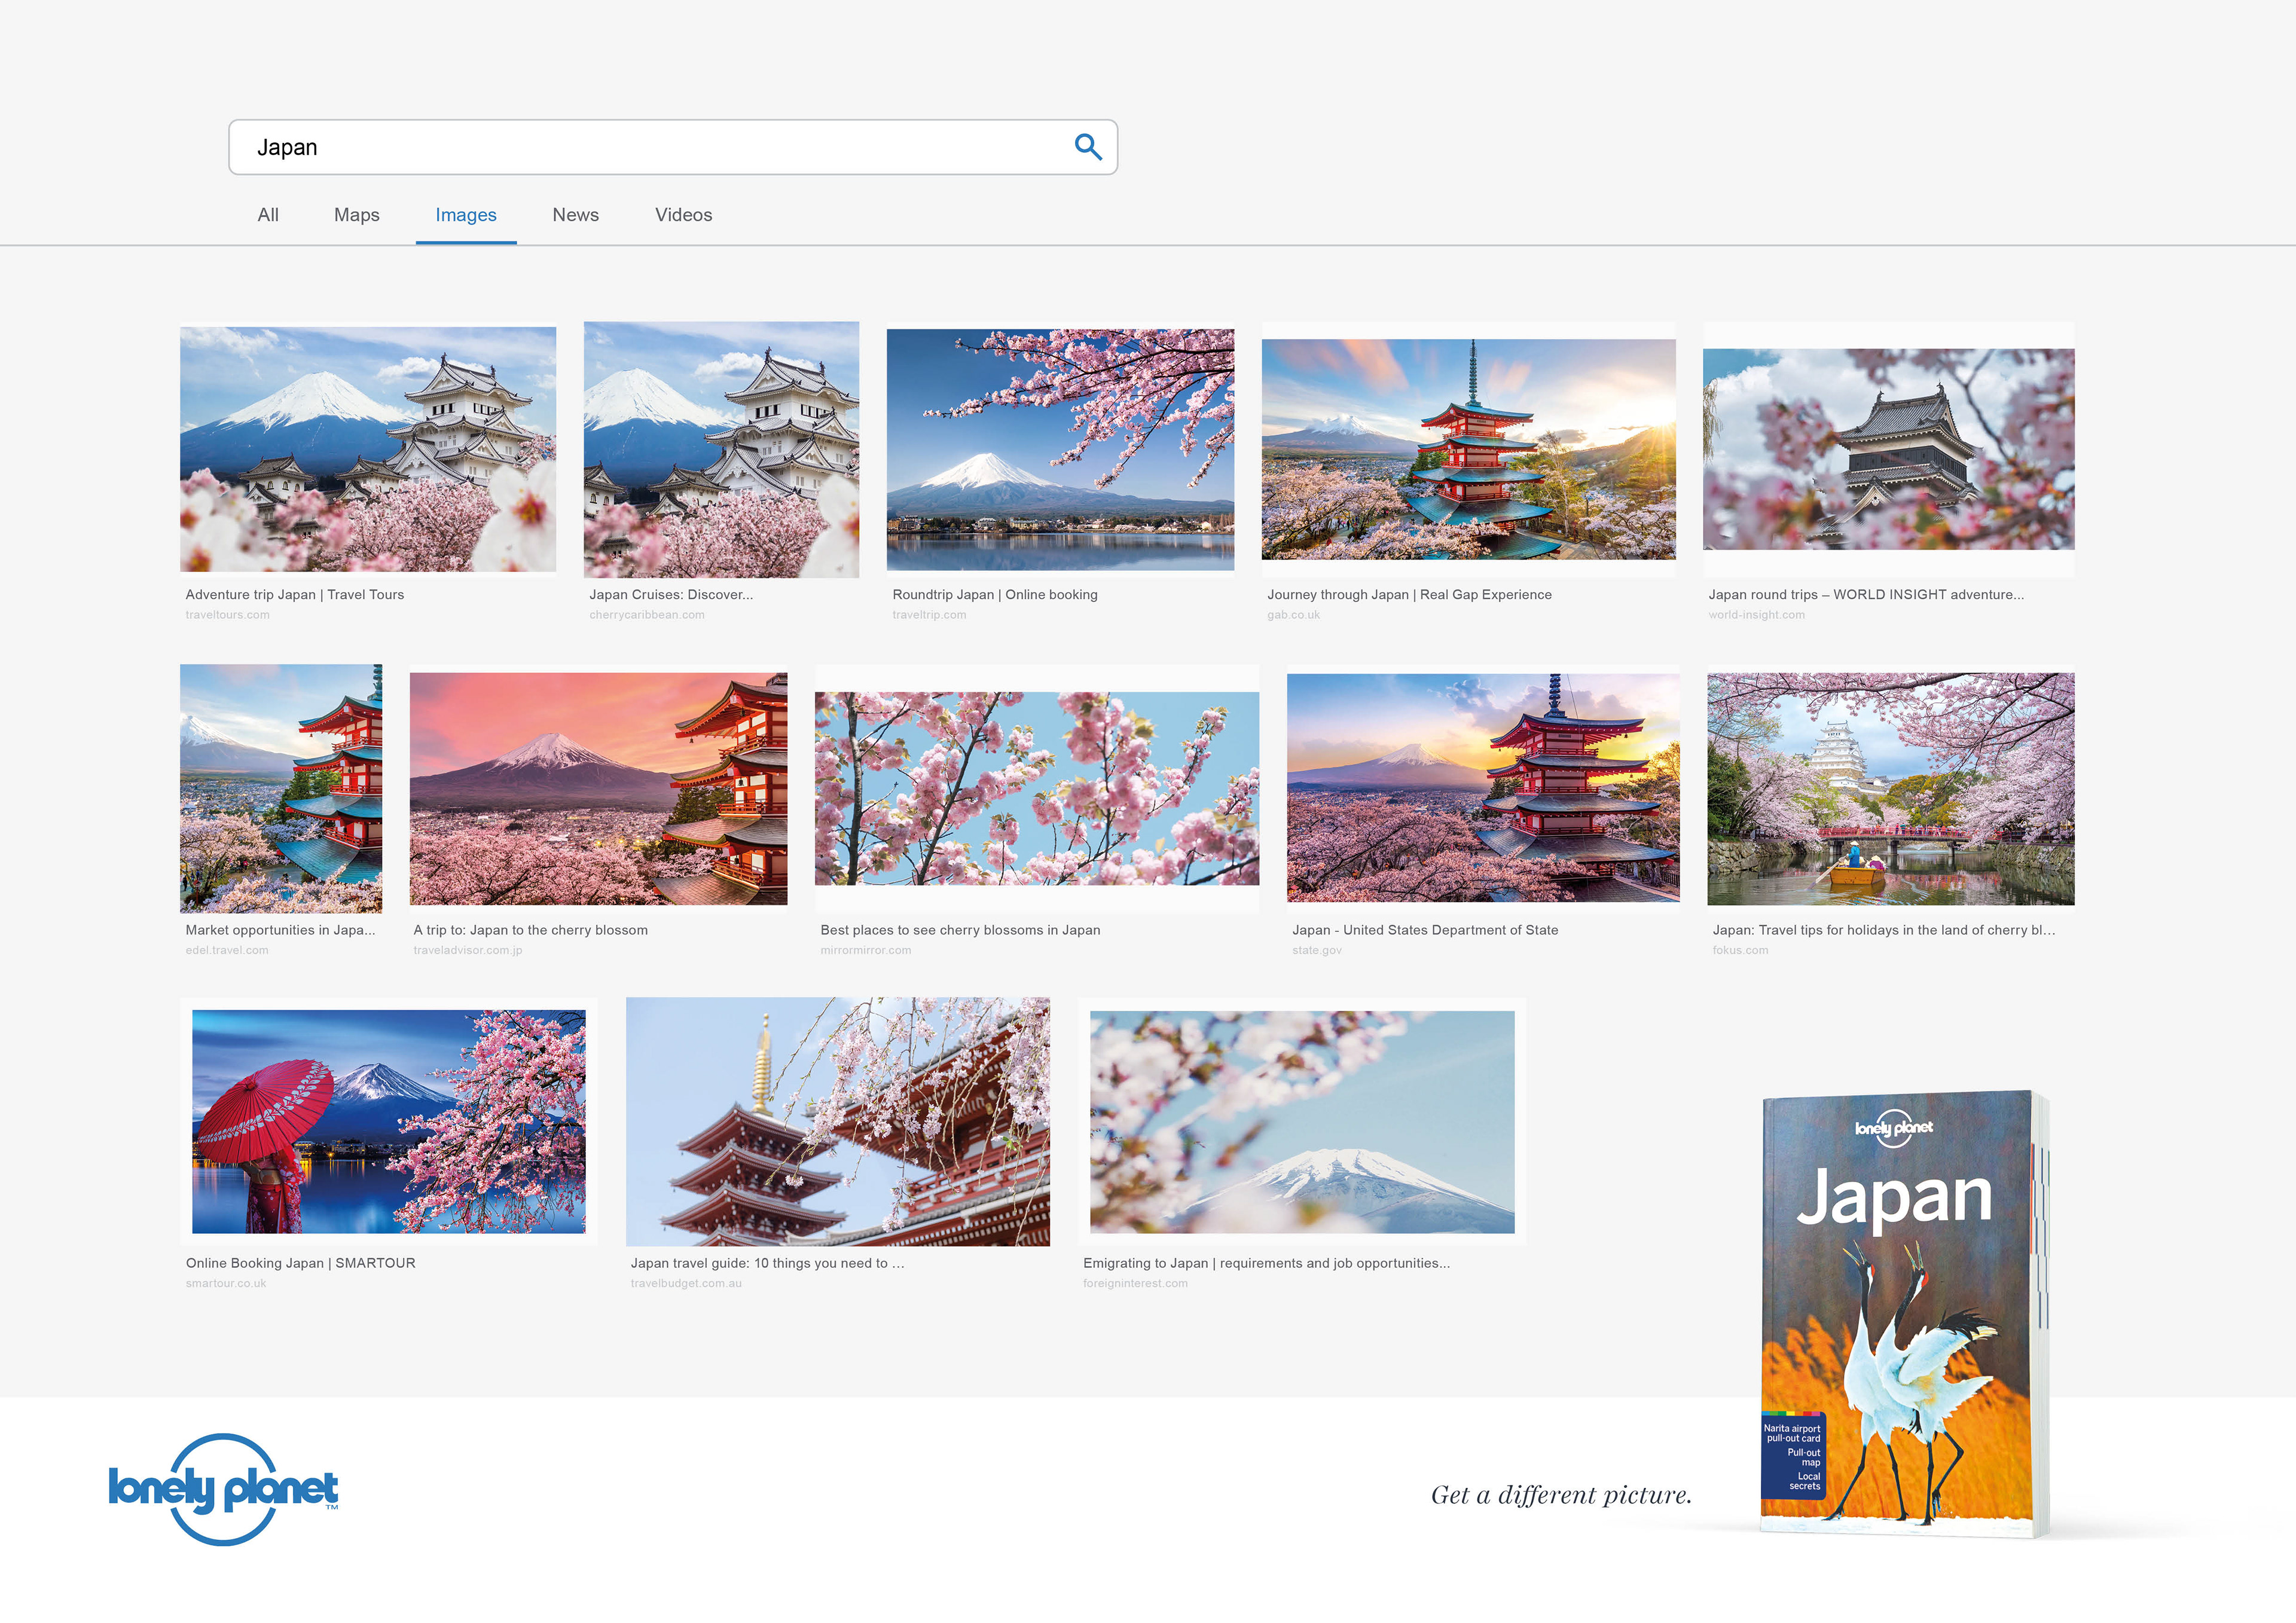Open Best places to see cherry blossoms
The height and width of the screenshot is (1623, 2296).
pyautogui.click(x=959, y=930)
